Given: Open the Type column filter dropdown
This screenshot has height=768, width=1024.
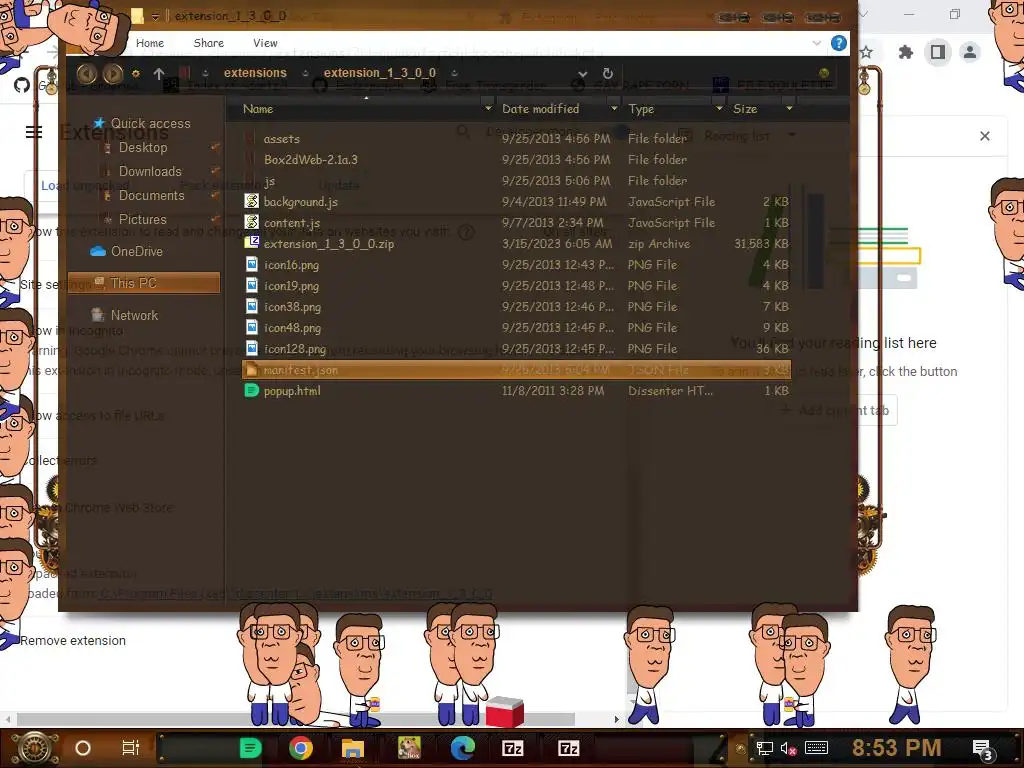Looking at the screenshot, I should 719,108.
